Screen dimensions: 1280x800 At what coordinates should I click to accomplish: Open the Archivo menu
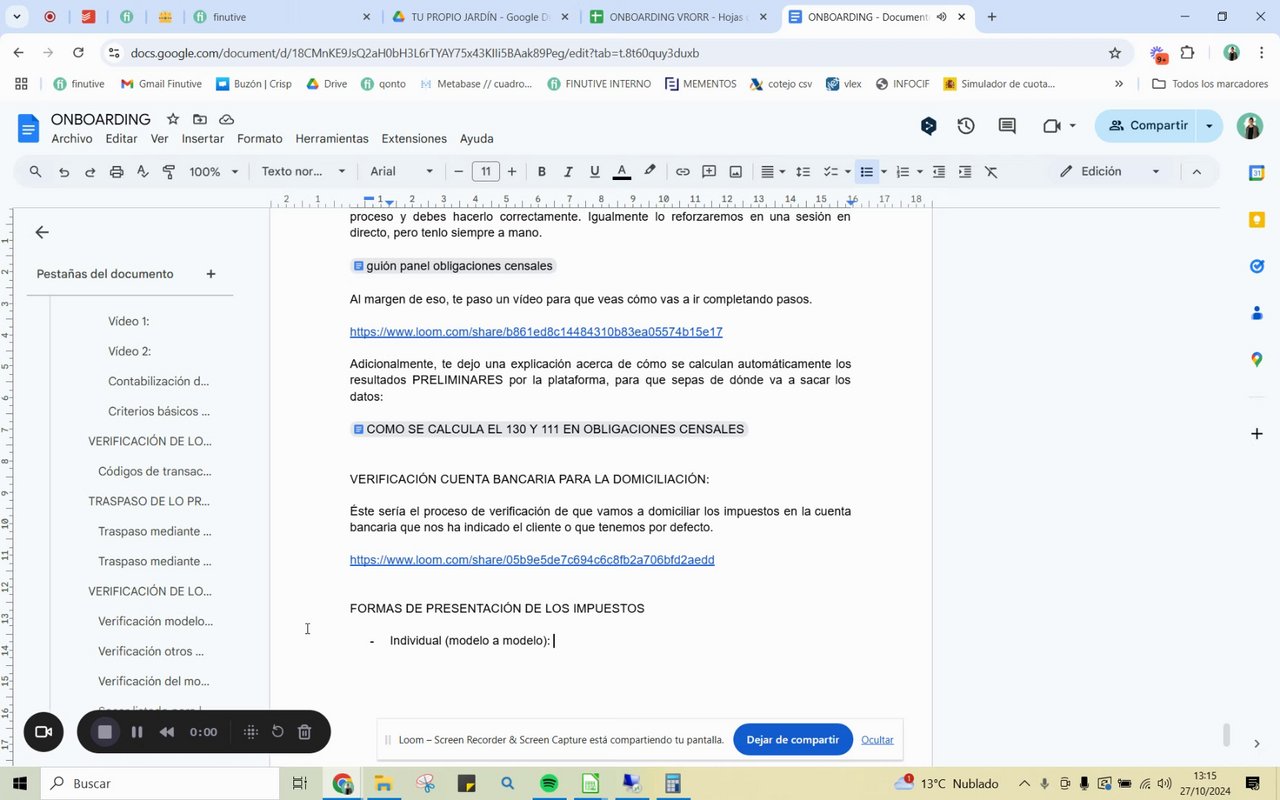(x=72, y=139)
